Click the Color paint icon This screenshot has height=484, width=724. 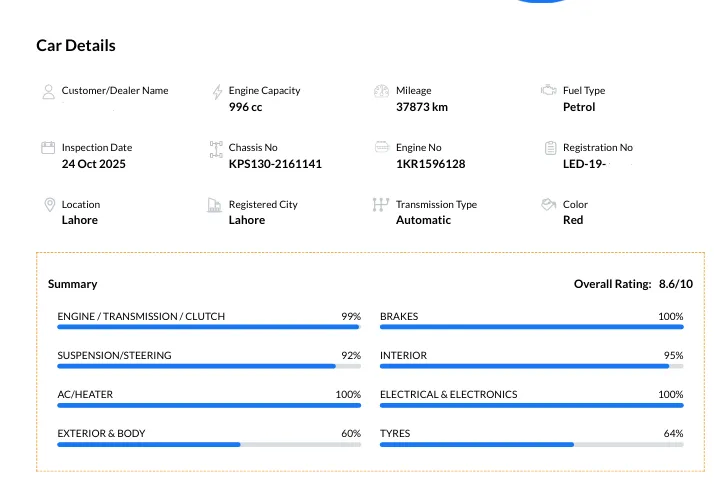point(548,204)
